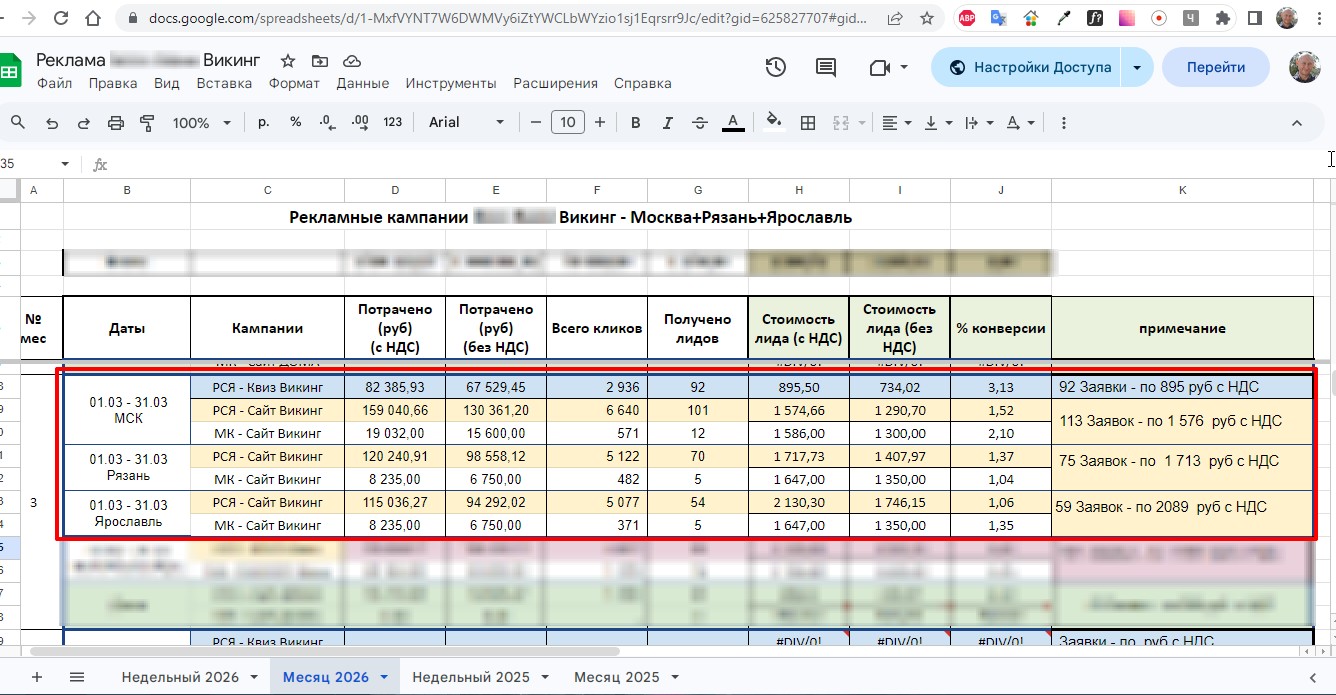Star the document with star icon
The height and width of the screenshot is (695, 1336).
tap(288, 61)
